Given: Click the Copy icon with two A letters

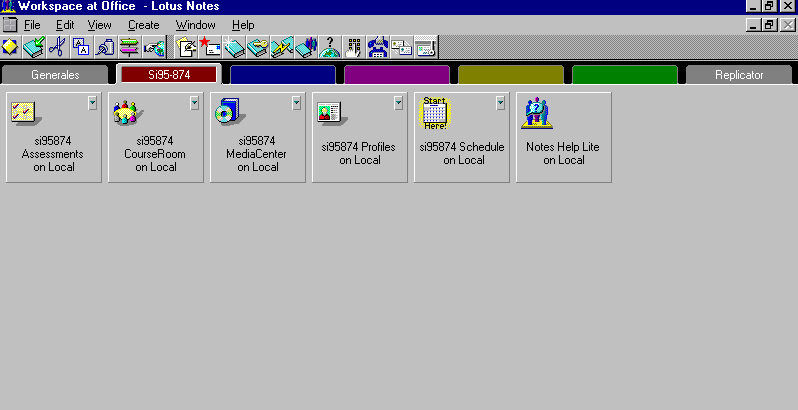Looking at the screenshot, I should click(x=81, y=47).
